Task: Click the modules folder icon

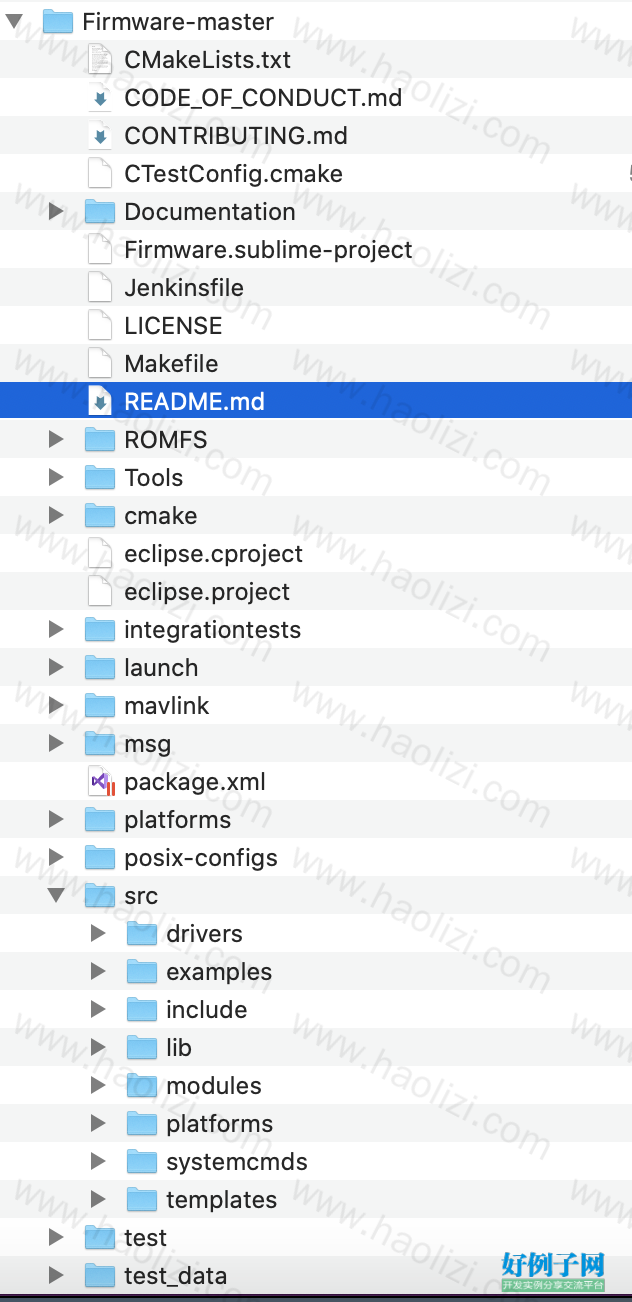Action: coord(142,1086)
